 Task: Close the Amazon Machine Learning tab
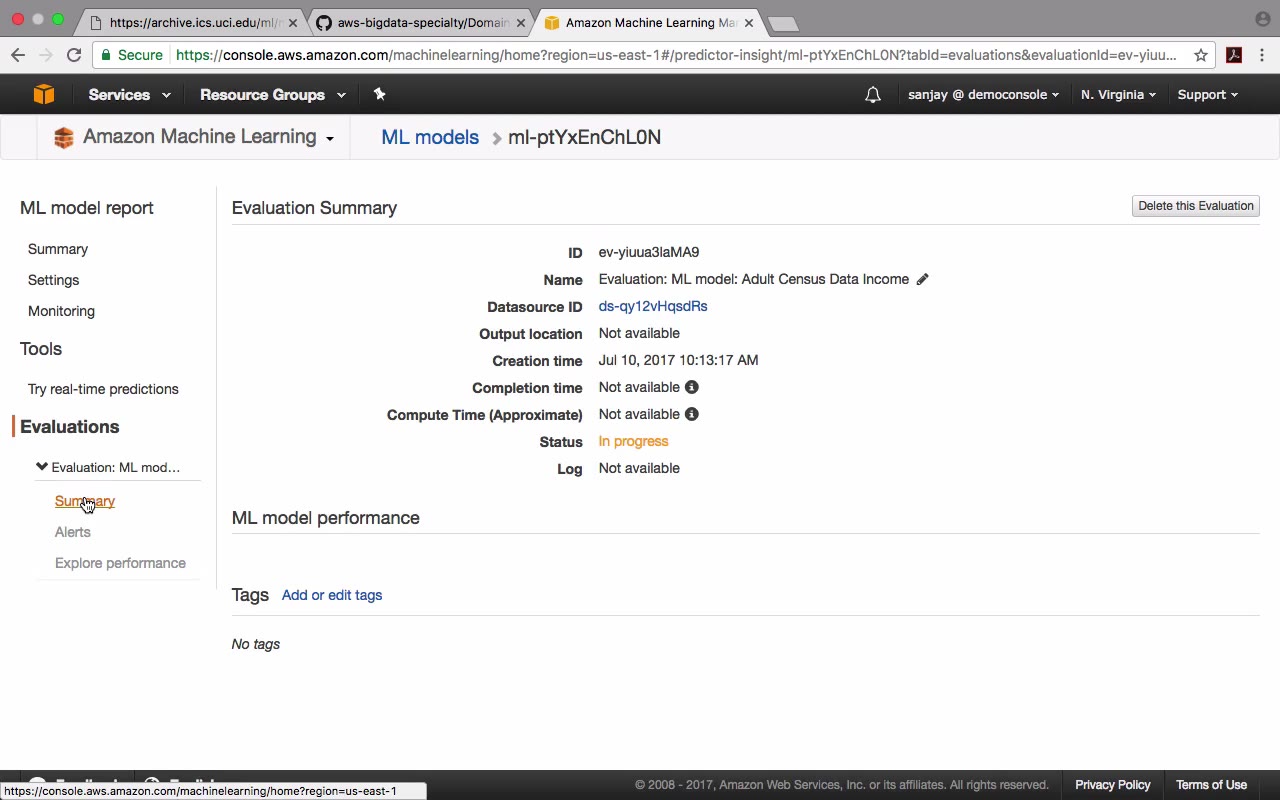coord(749,23)
